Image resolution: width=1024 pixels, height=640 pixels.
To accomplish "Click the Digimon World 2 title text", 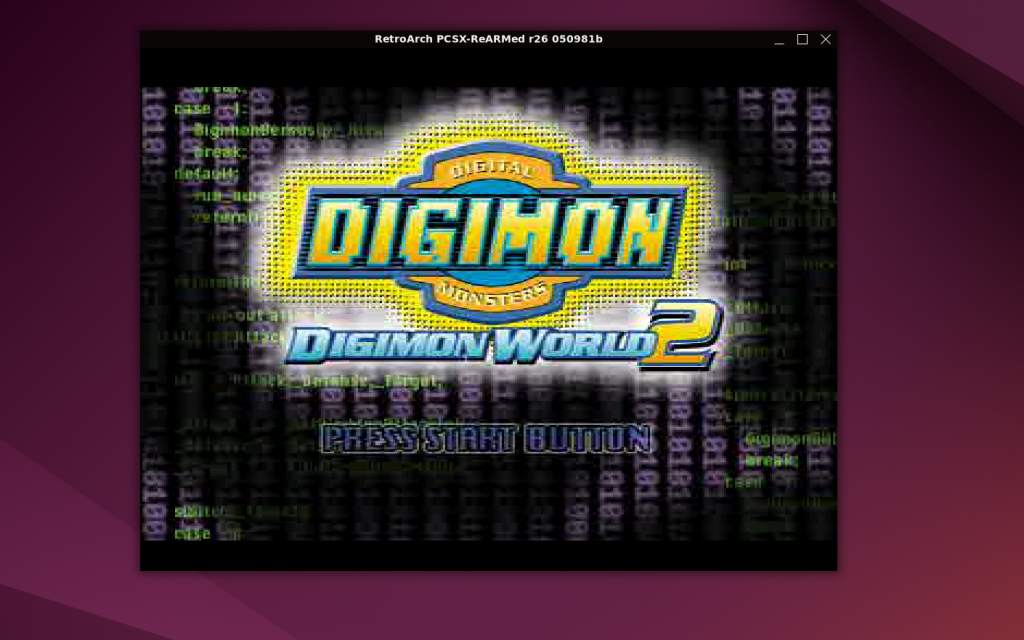I will pos(504,338).
